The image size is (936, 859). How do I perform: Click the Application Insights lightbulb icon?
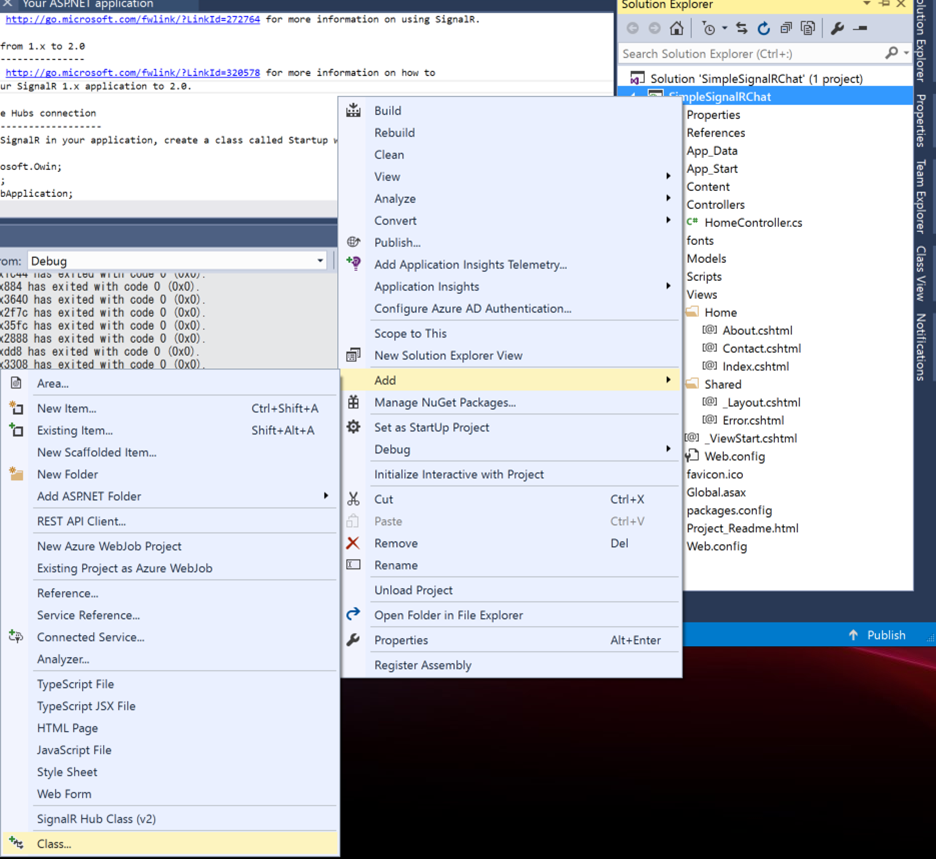353,263
